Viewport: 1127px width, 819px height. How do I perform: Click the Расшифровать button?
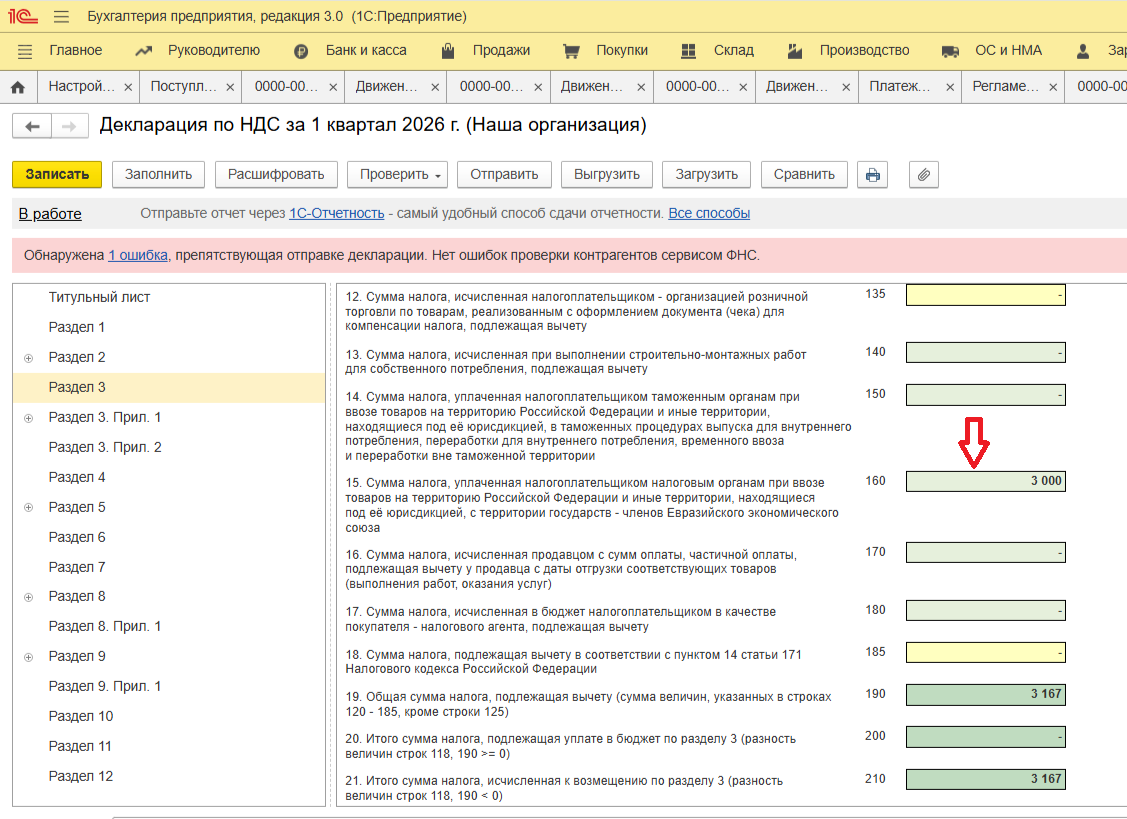(x=276, y=175)
